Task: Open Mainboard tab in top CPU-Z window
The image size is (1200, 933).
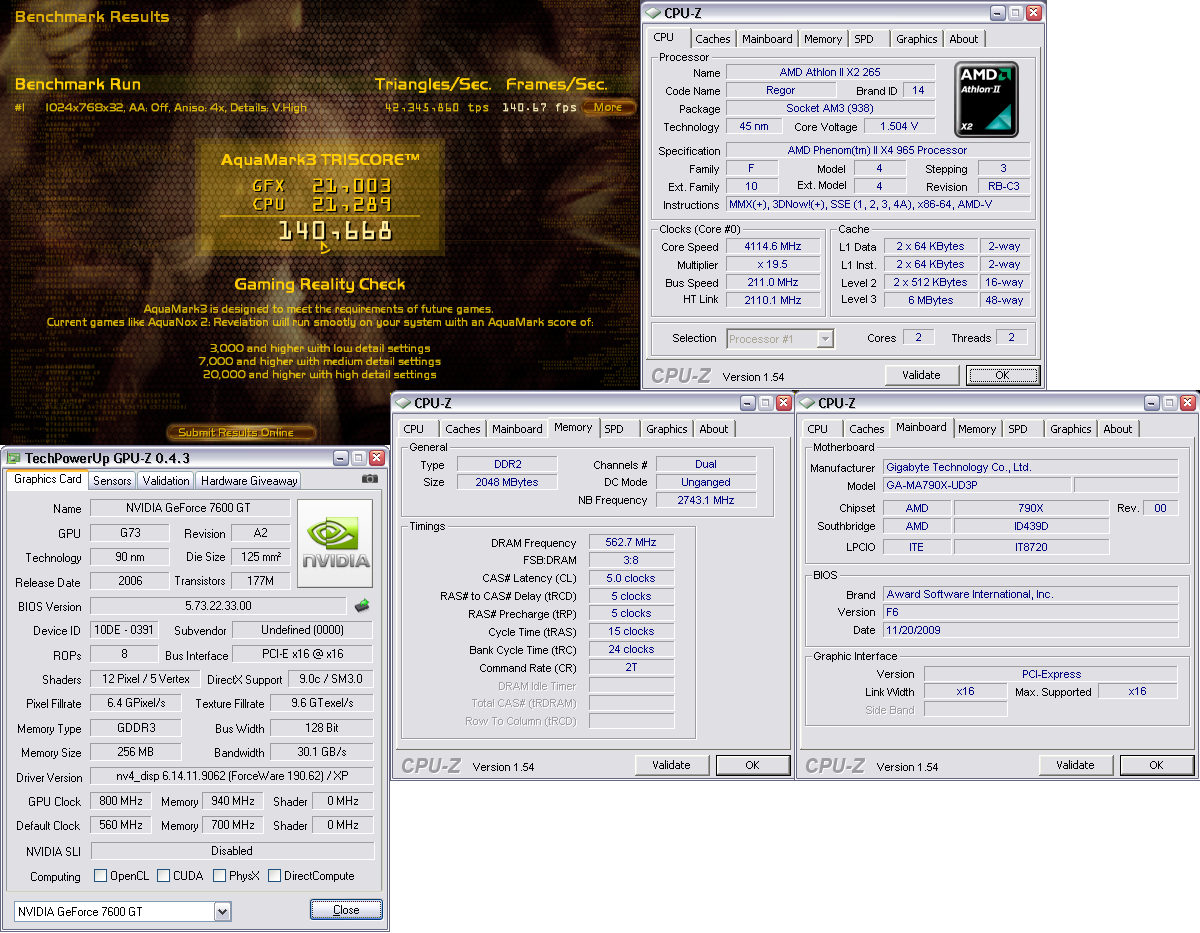Action: click(x=768, y=39)
